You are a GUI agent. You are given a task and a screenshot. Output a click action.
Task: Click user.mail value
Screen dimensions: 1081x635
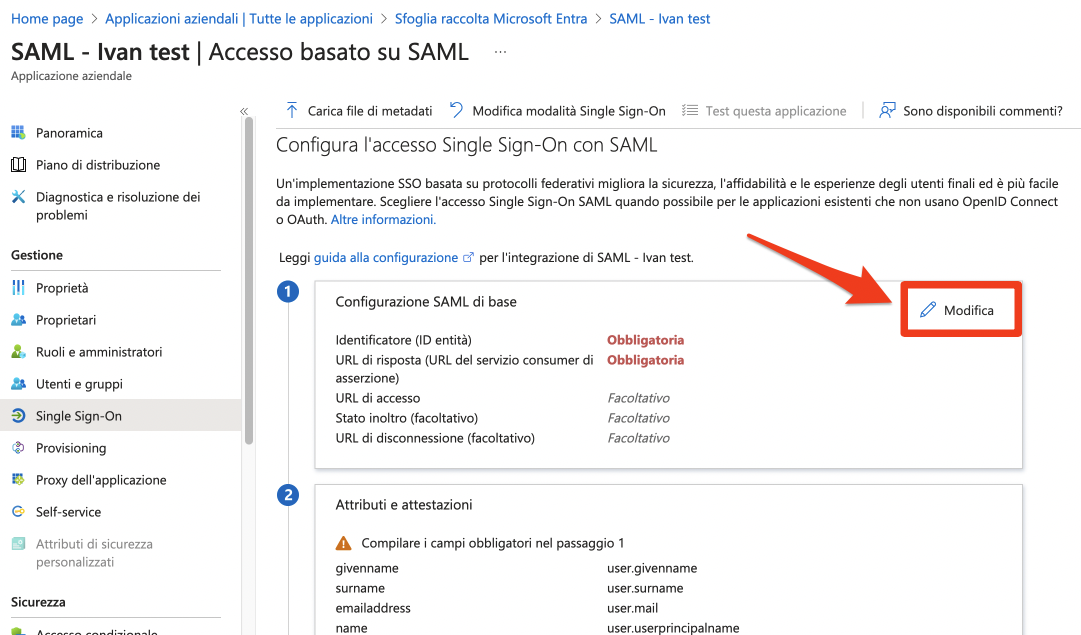coord(632,608)
